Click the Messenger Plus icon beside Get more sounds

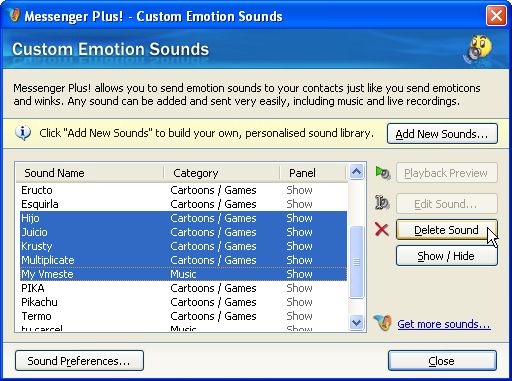pyautogui.click(x=383, y=322)
